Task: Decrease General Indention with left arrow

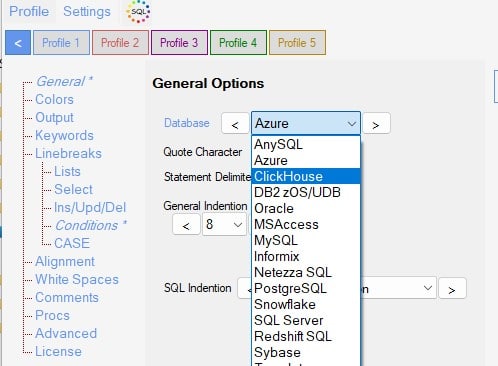Action: tap(186, 225)
